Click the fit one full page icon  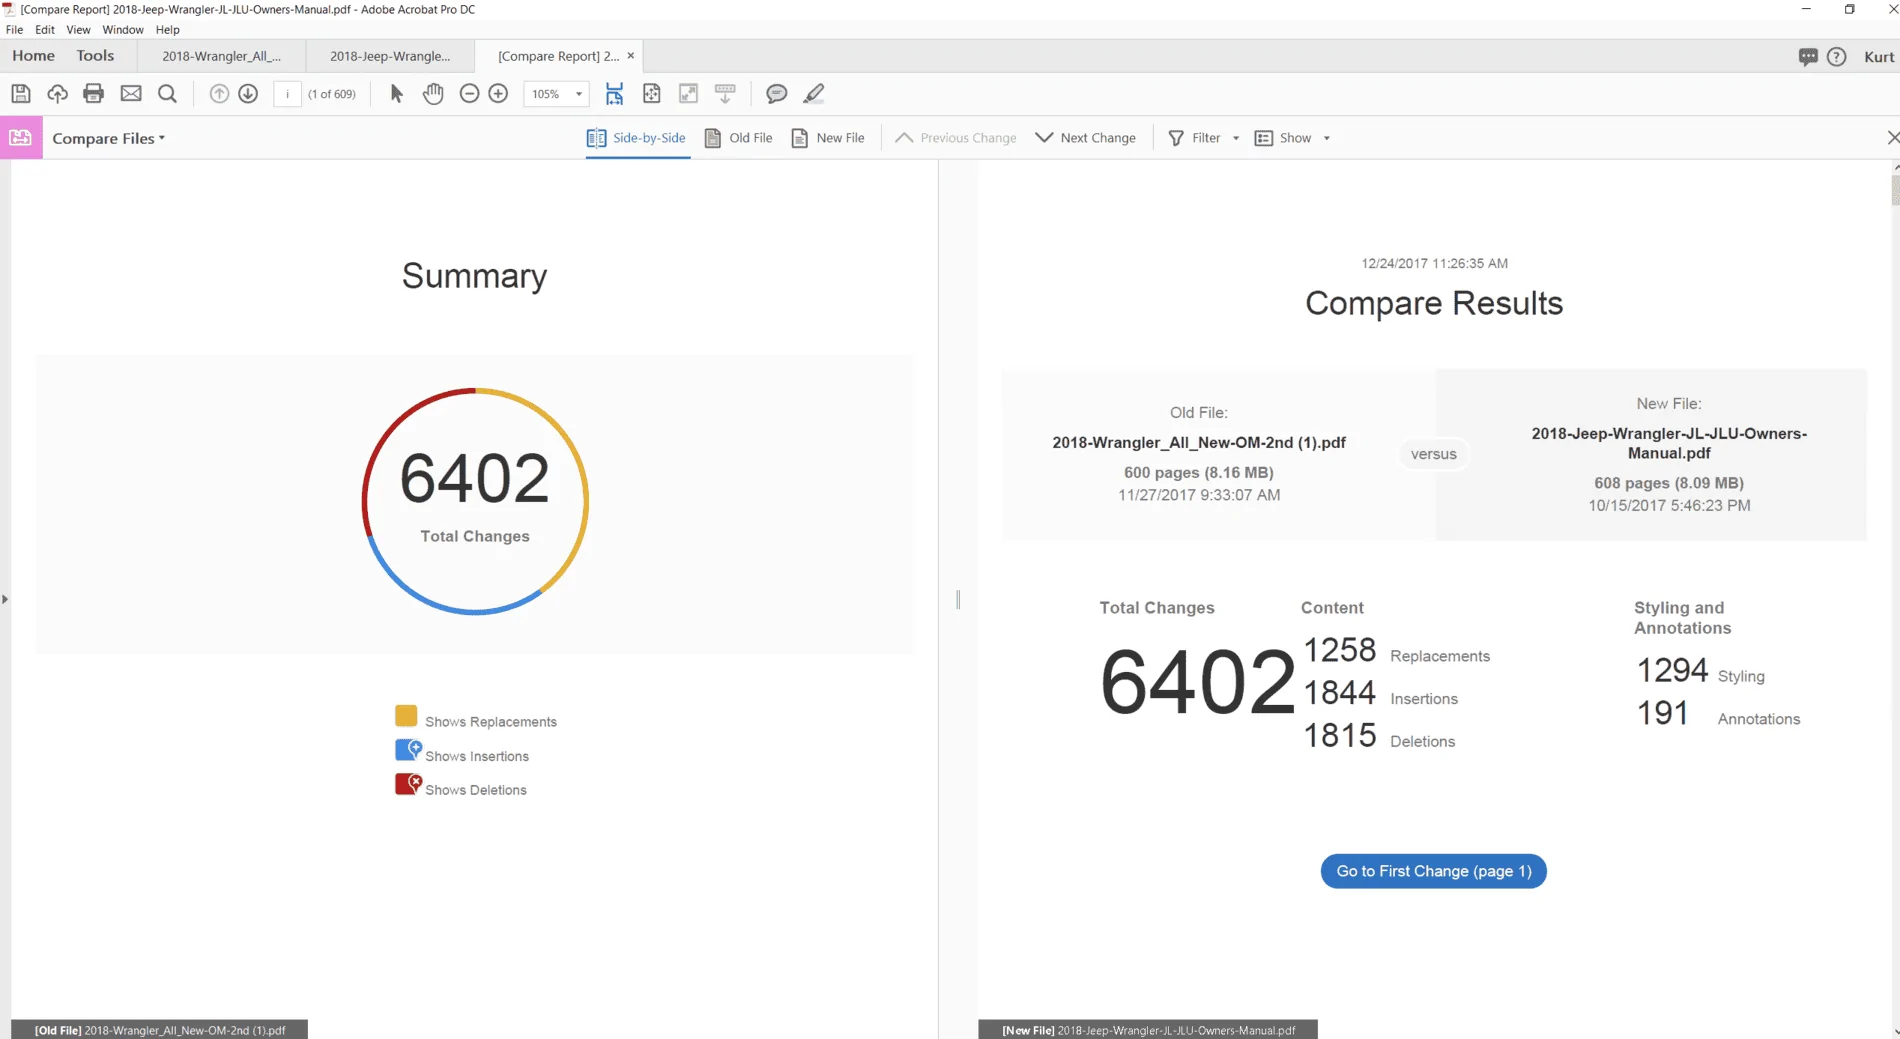click(652, 94)
